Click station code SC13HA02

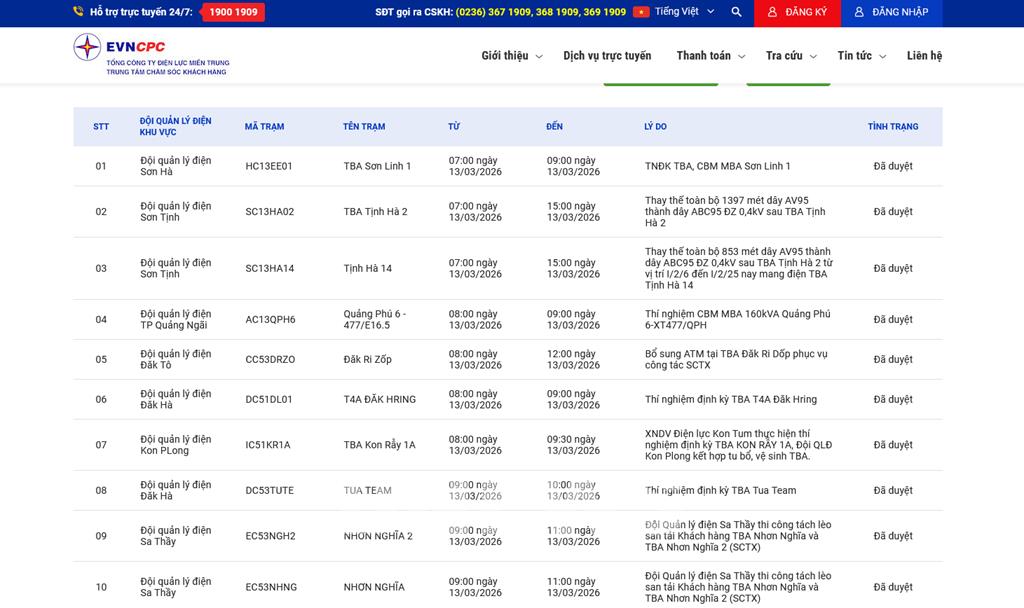pos(270,212)
